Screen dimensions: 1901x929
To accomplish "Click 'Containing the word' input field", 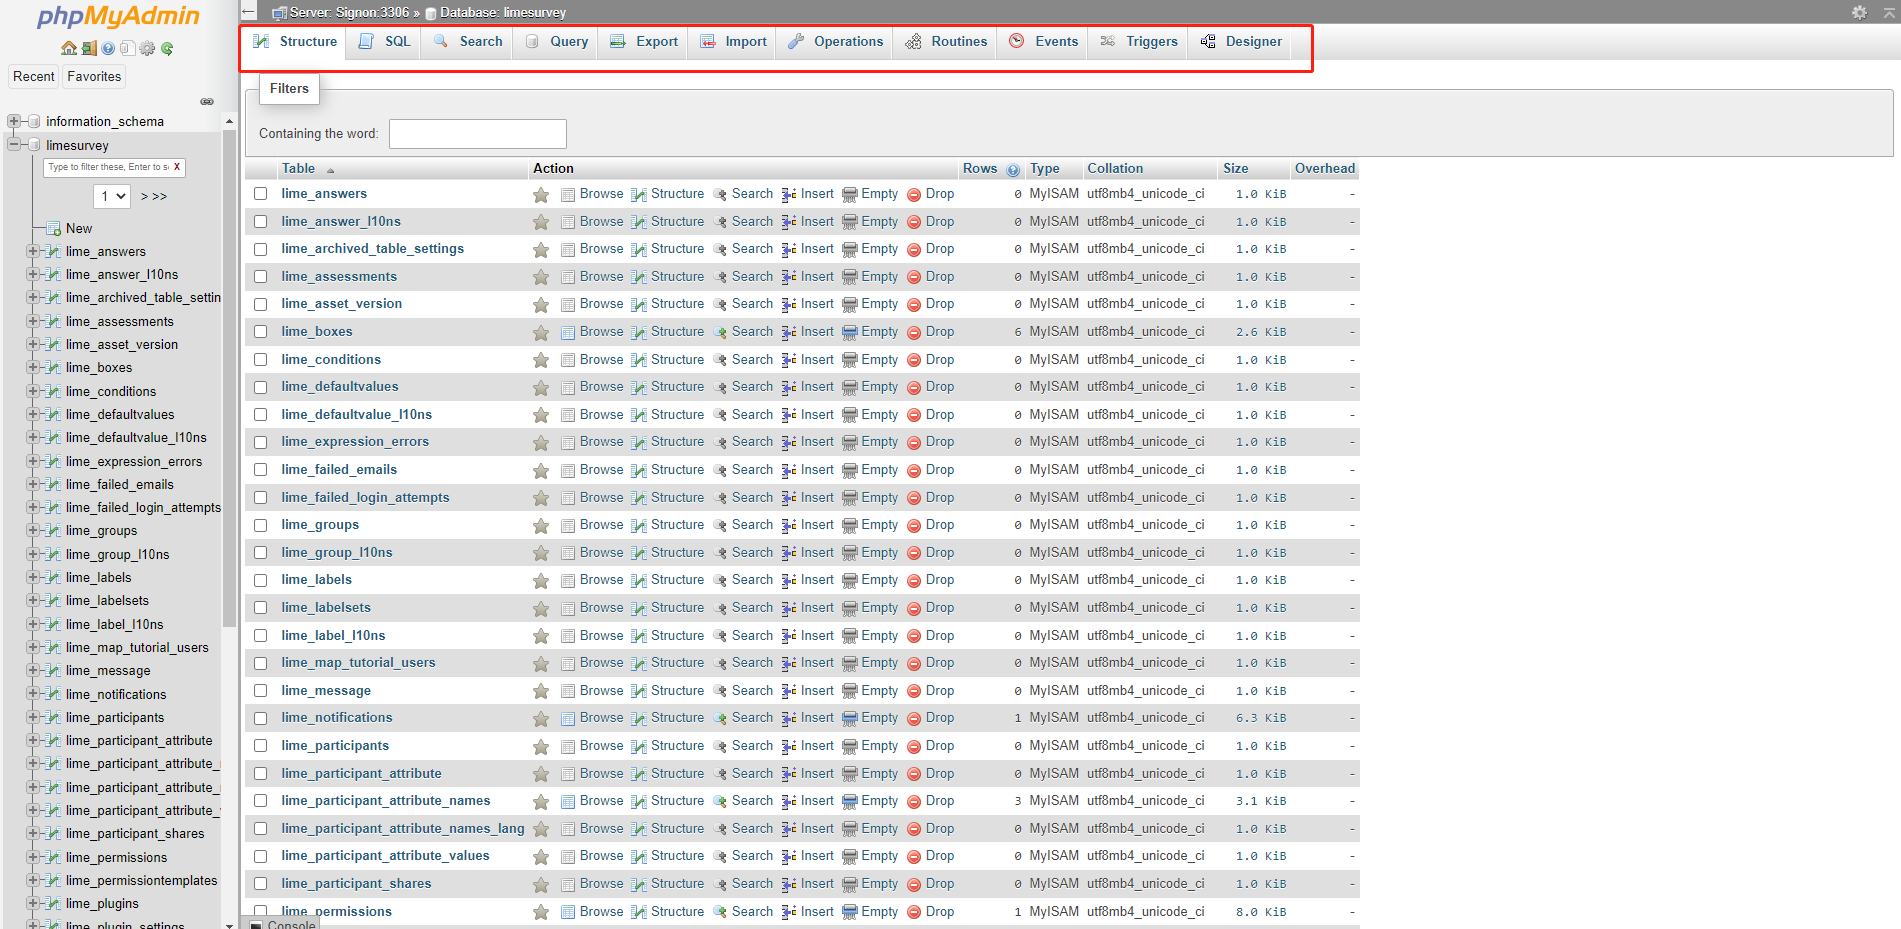I will [x=478, y=134].
